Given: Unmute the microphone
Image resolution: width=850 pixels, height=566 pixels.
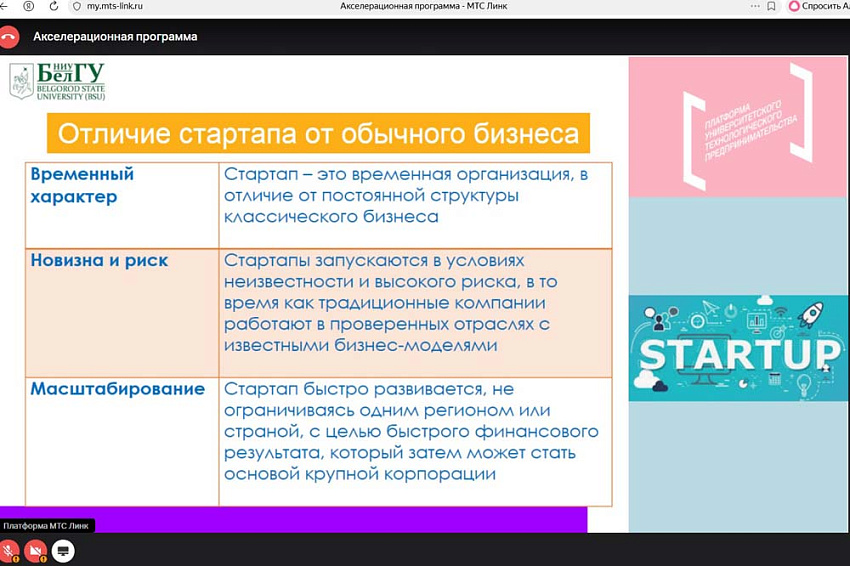Looking at the screenshot, I should [11, 550].
